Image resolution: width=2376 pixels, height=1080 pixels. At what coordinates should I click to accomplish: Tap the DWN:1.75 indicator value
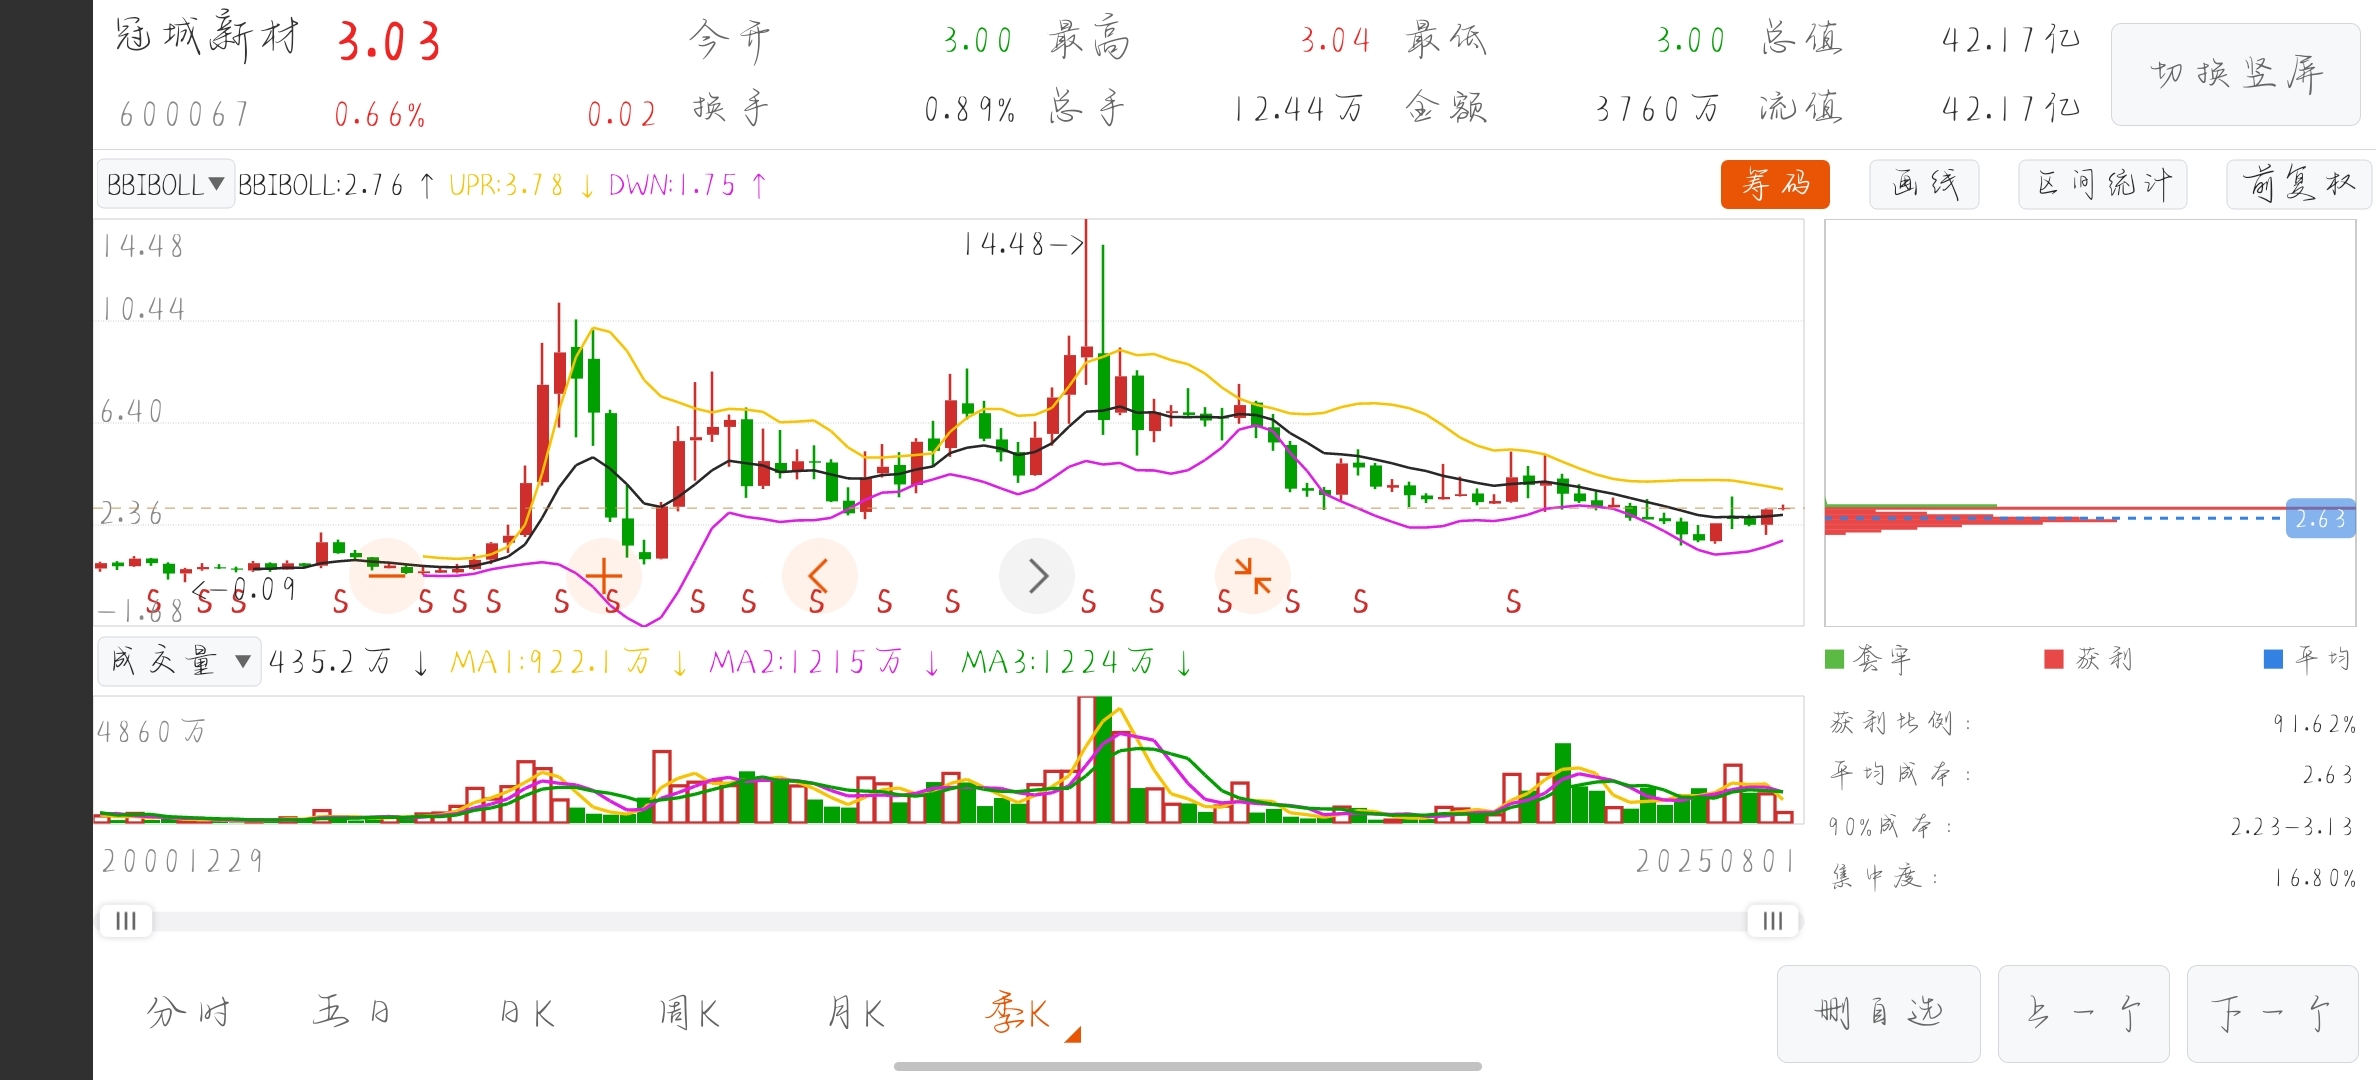pyautogui.click(x=672, y=185)
